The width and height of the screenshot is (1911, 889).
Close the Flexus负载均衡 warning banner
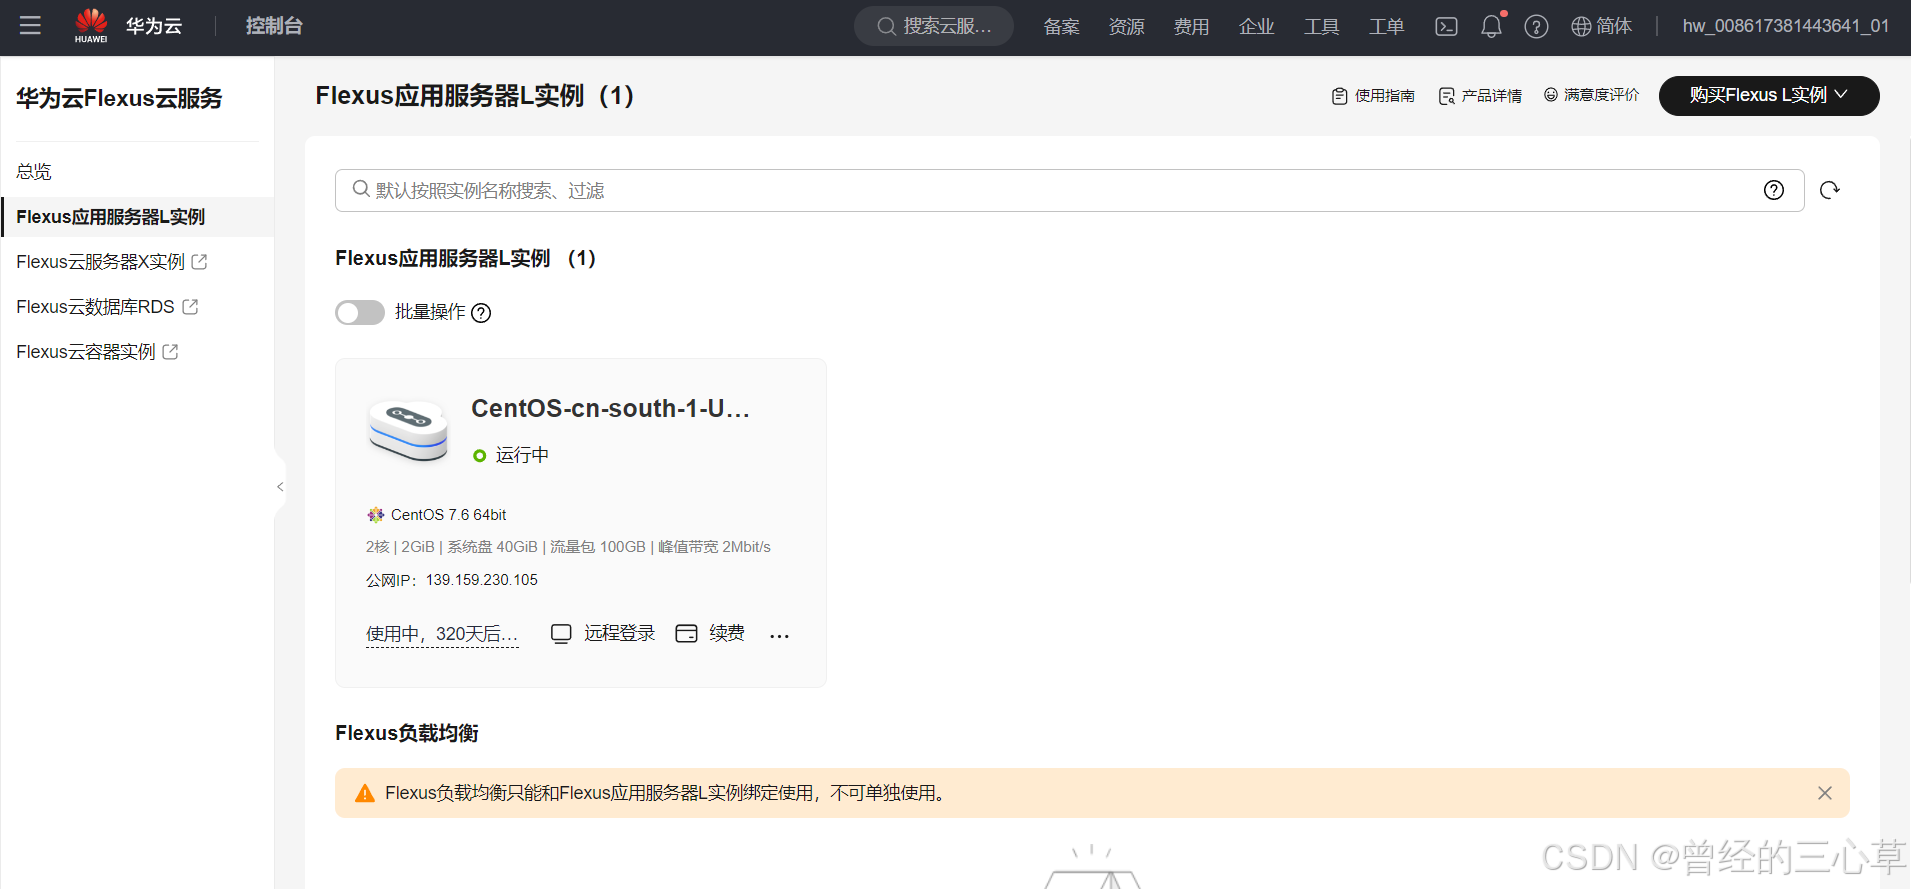[x=1825, y=793]
